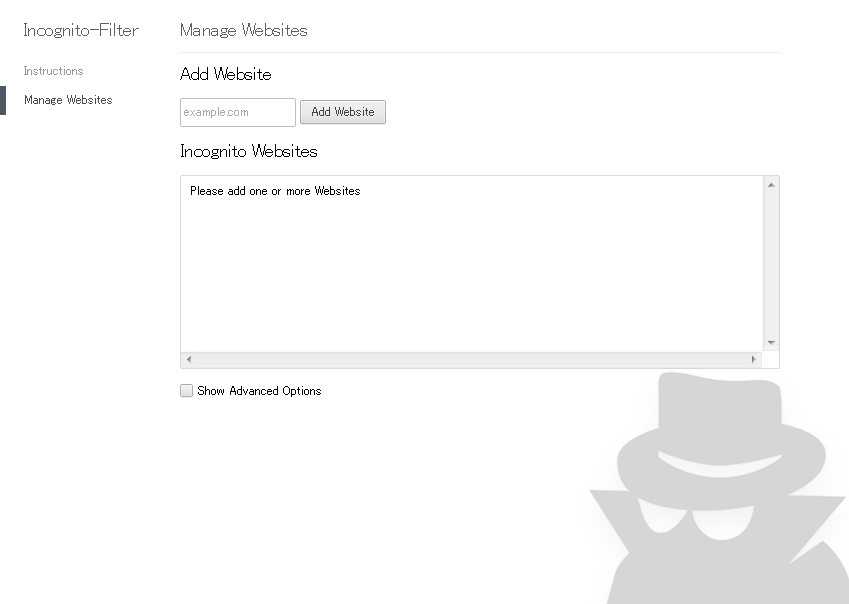Select Manage Websites in the sidebar
This screenshot has width=849, height=604.
click(68, 100)
